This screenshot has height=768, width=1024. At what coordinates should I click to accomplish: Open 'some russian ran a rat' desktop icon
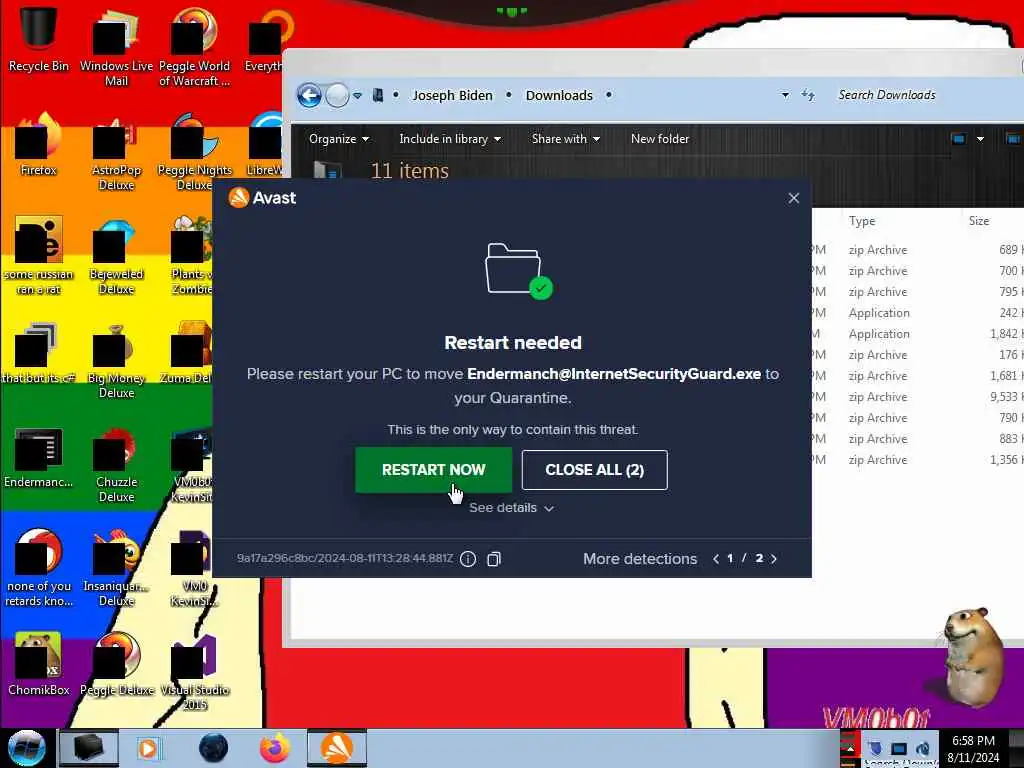click(38, 256)
